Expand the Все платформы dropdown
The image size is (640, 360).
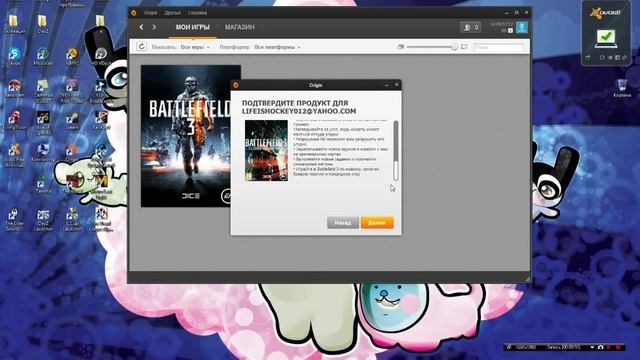pyautogui.click(x=277, y=47)
